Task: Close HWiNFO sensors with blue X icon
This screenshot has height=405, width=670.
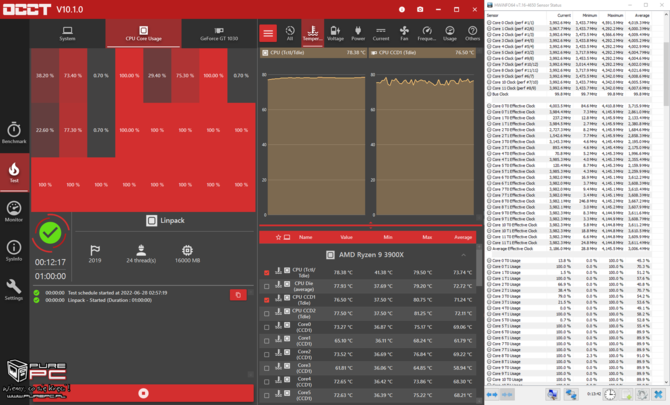Action: click(x=658, y=394)
